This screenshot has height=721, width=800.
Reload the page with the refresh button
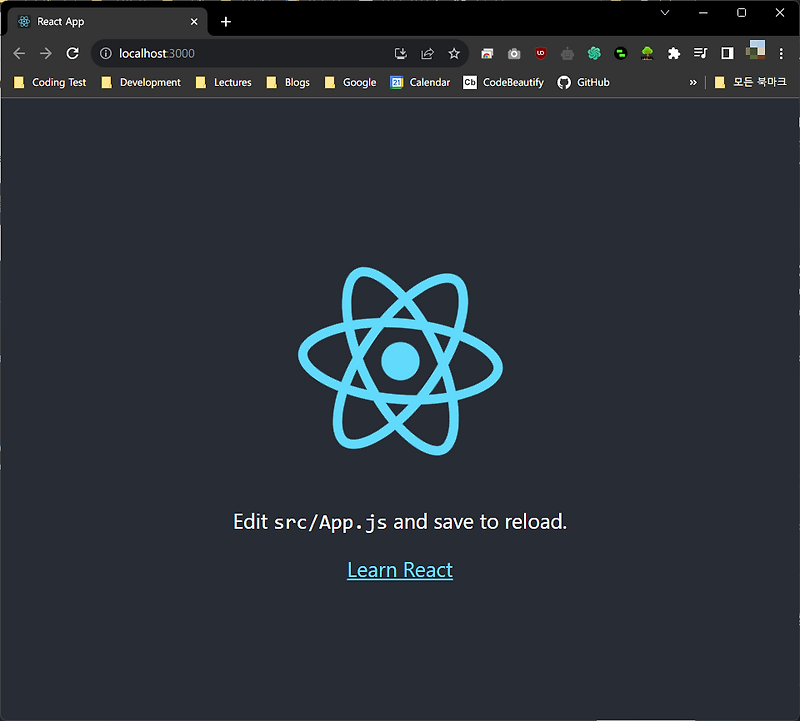click(x=72, y=53)
